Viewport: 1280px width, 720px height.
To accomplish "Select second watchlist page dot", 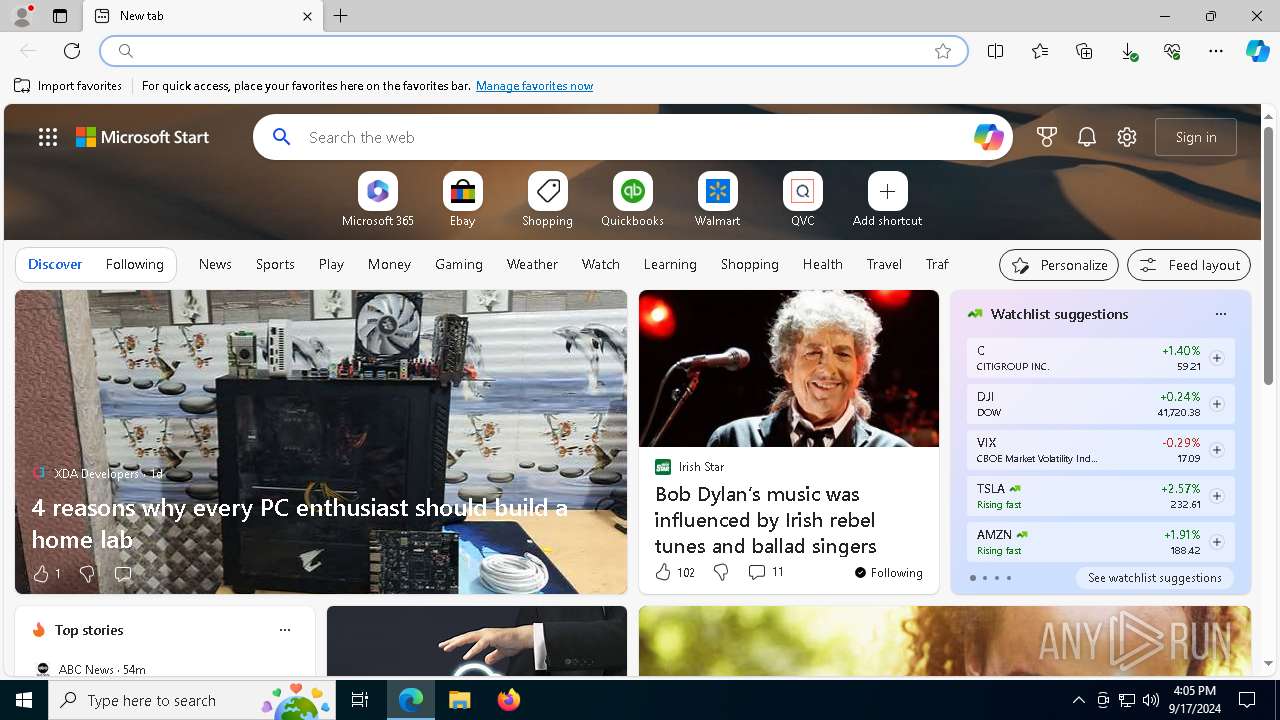I will 984,578.
